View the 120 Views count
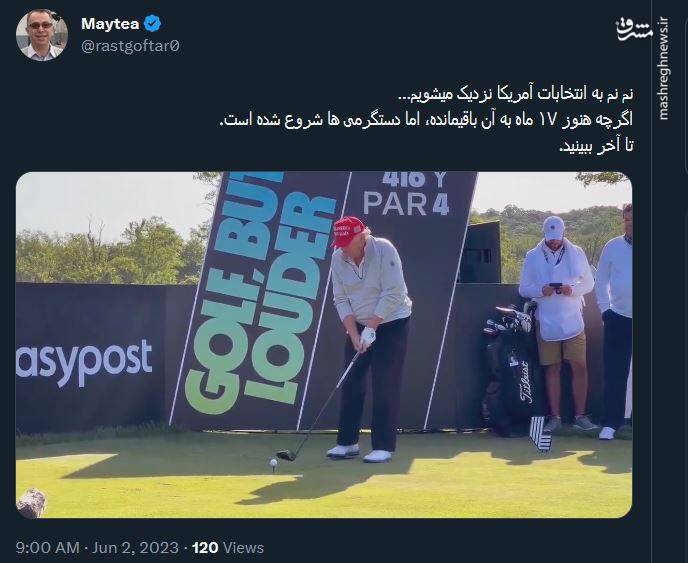The image size is (688, 563). [x=228, y=548]
